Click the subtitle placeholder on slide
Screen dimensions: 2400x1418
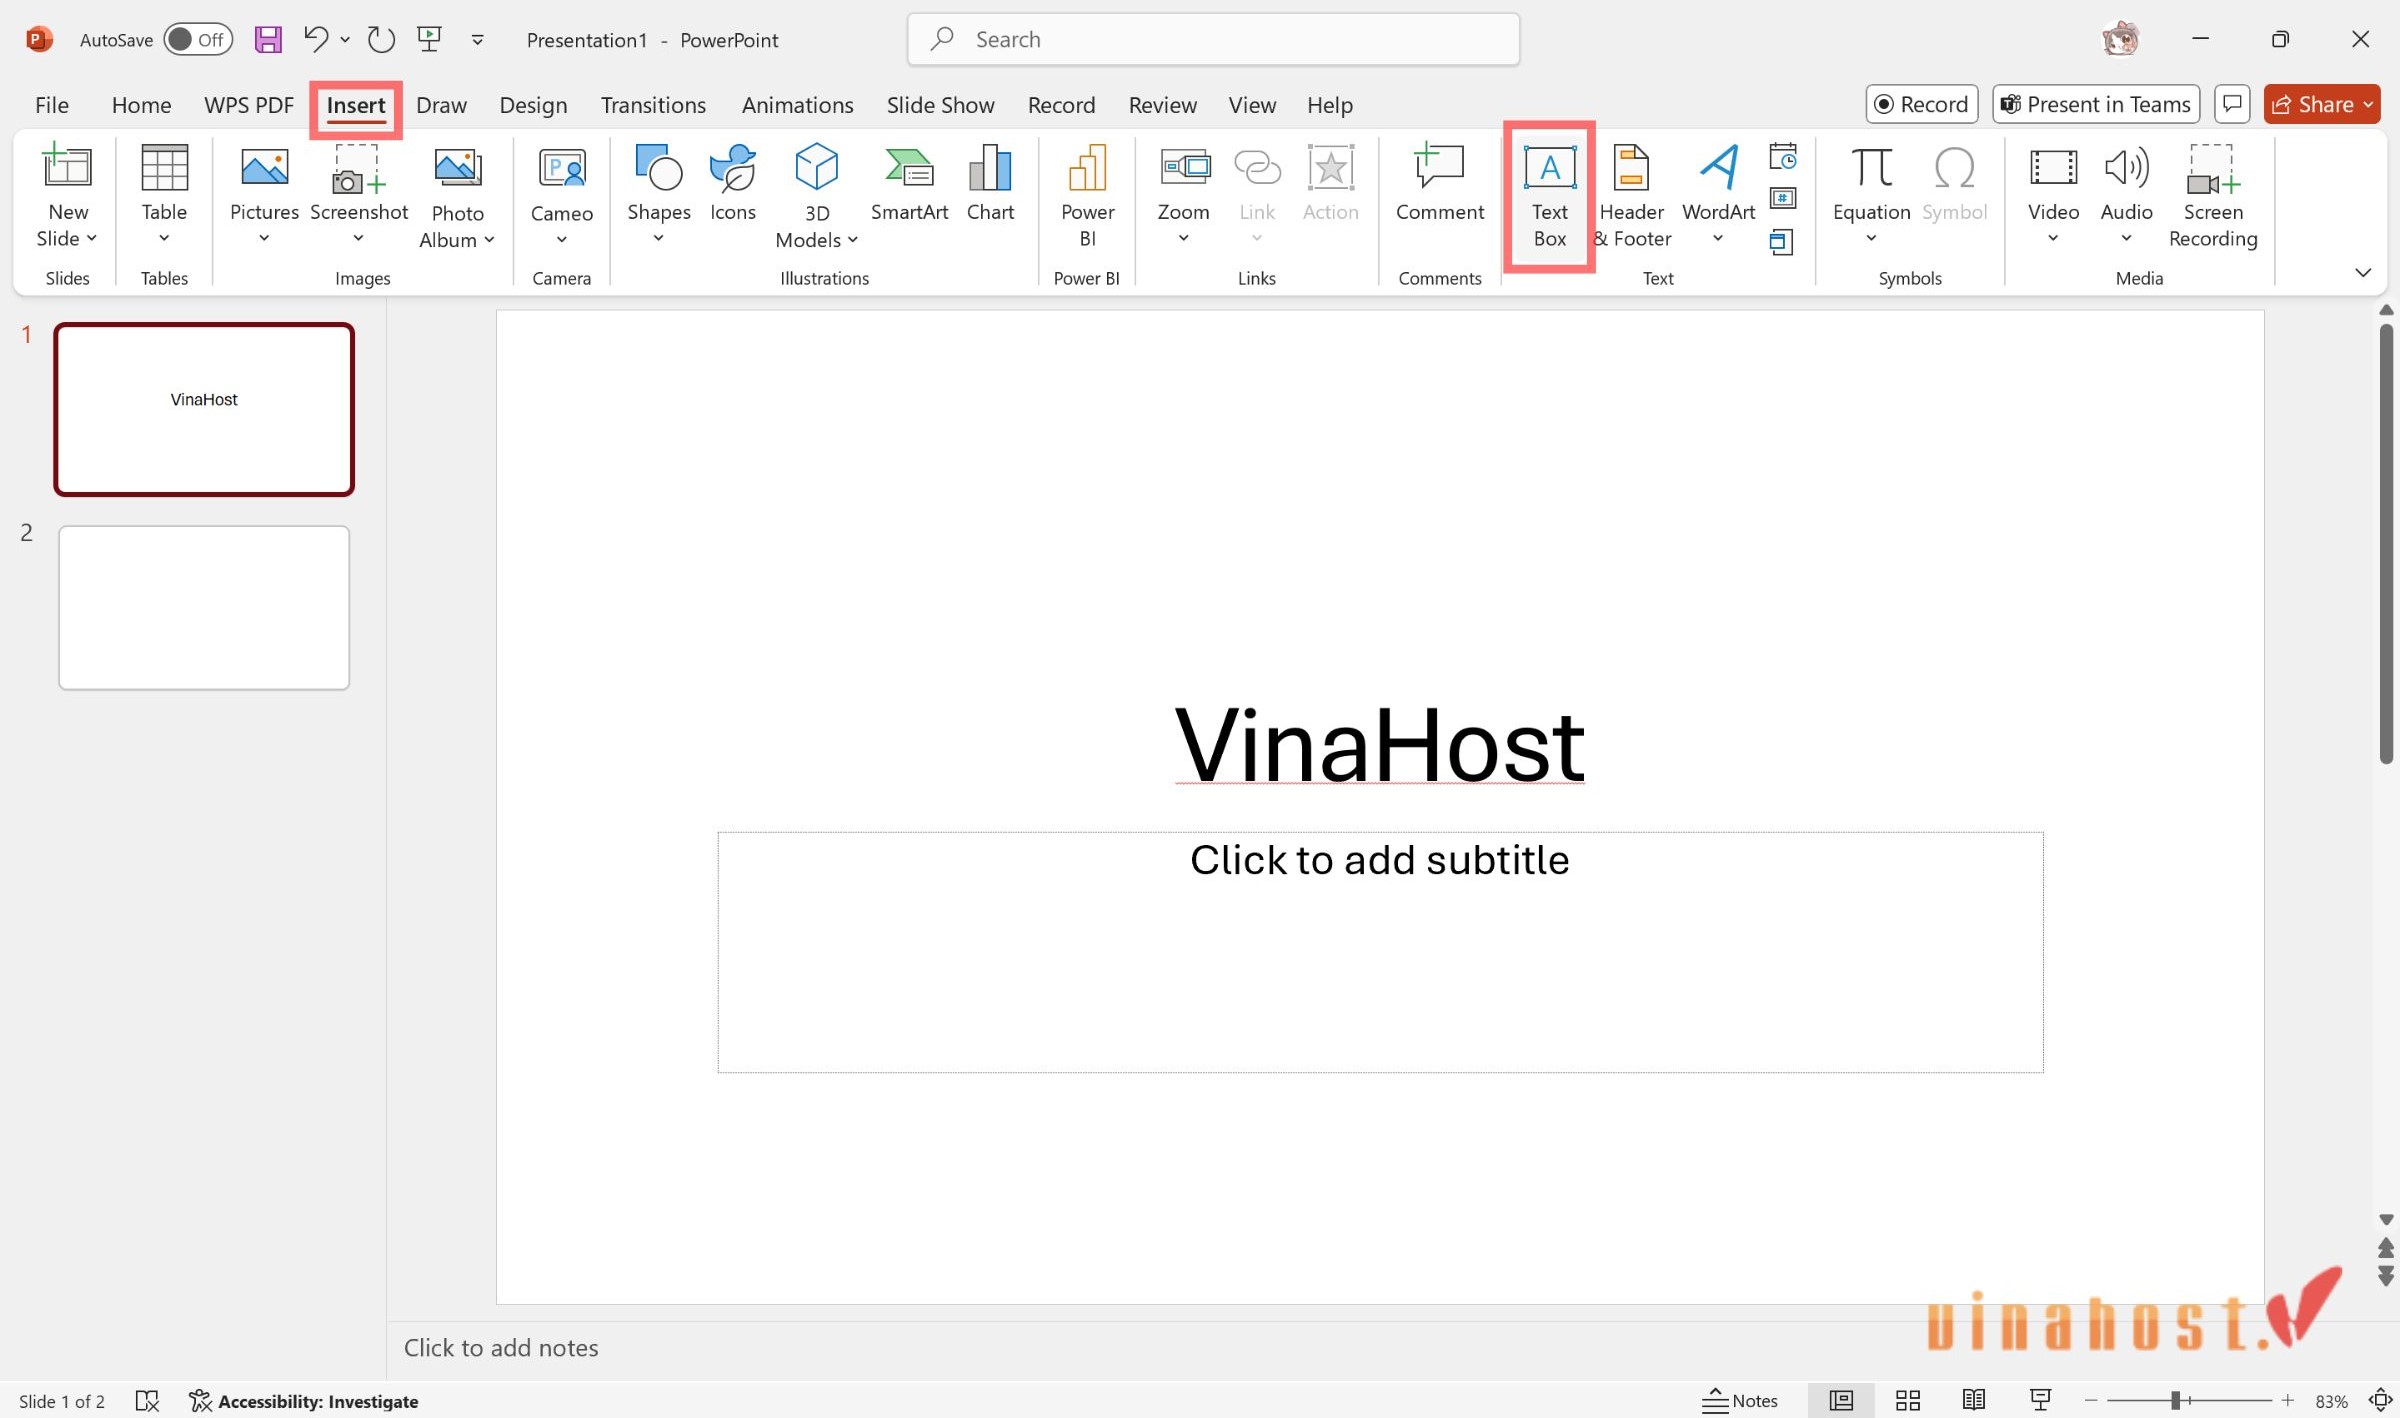[1379, 952]
